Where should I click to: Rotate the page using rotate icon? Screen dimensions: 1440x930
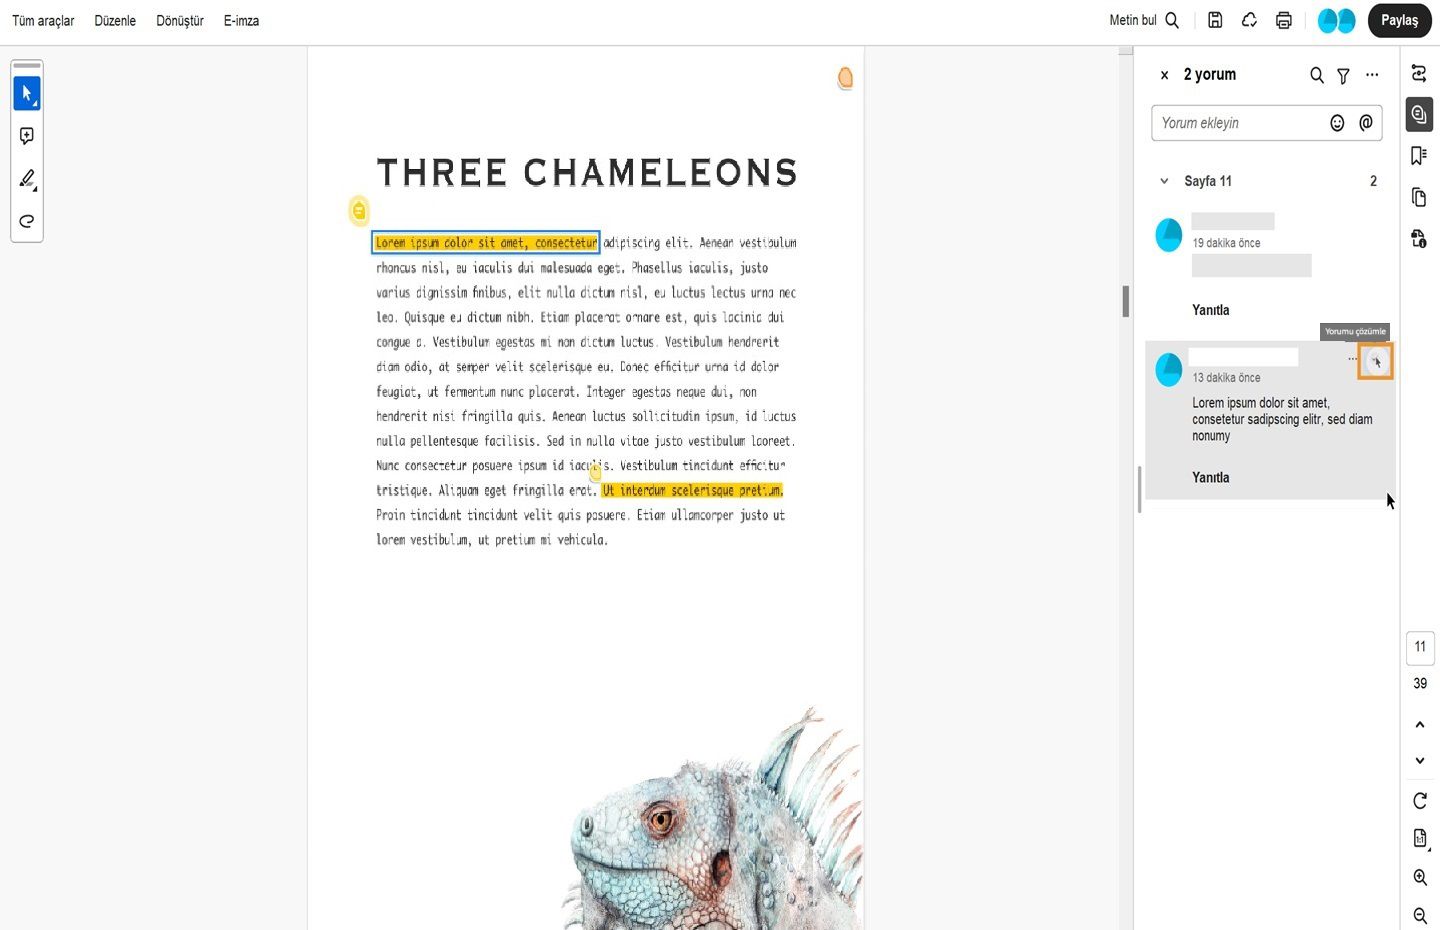pos(1420,800)
